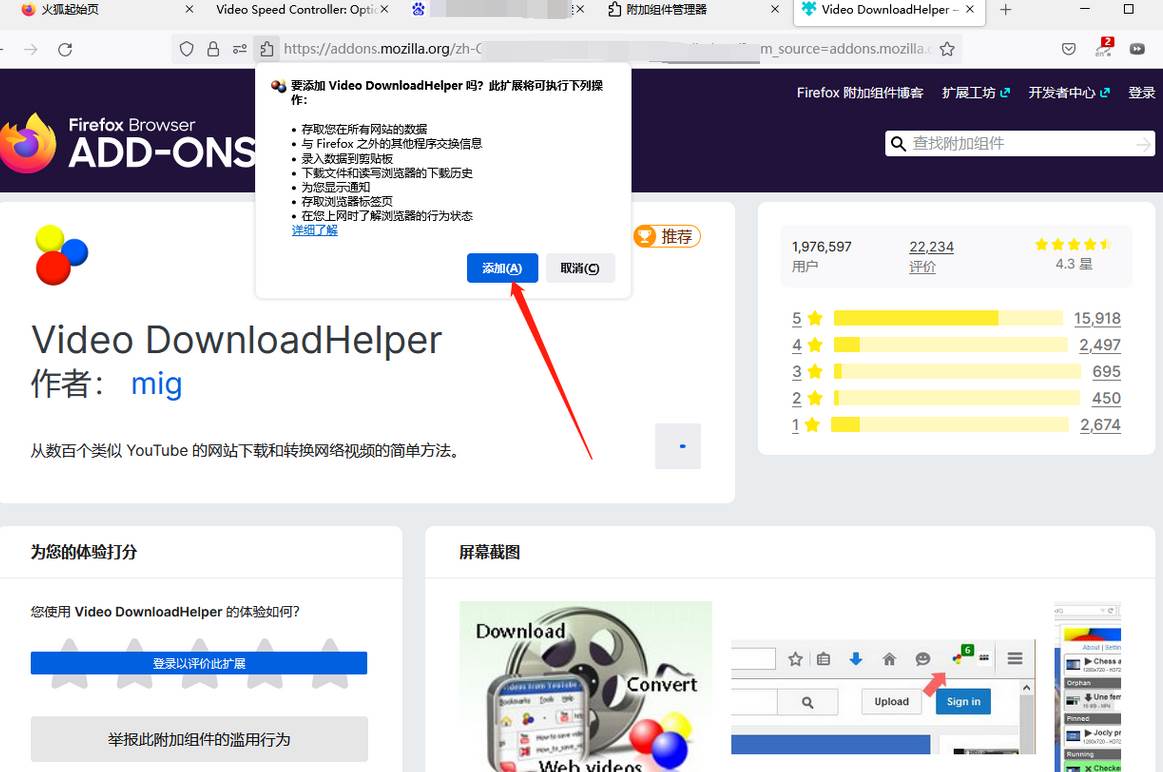Click 取消(C) to cancel installation
The image size is (1163, 772).
[580, 268]
